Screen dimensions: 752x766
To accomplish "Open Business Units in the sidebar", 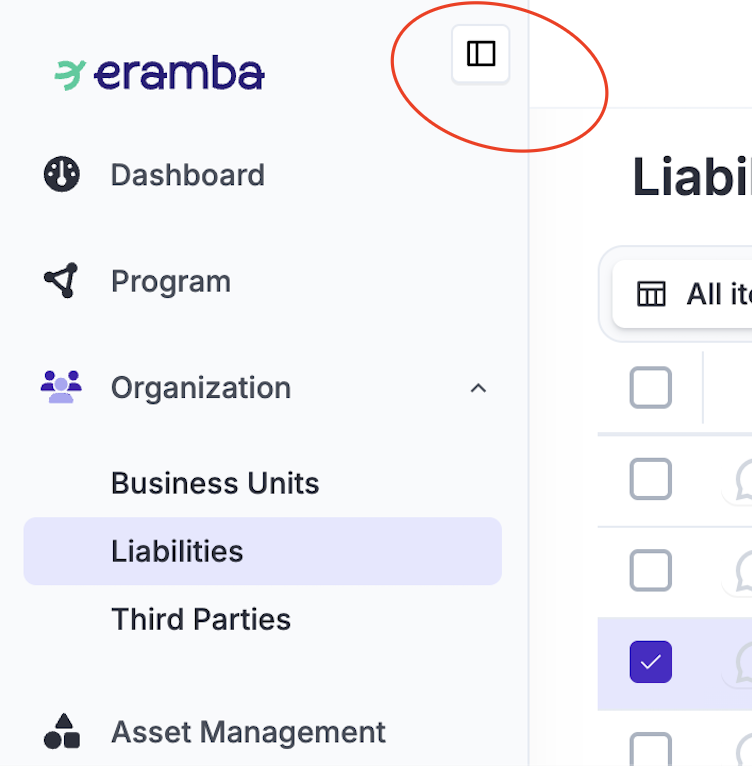I will coord(215,483).
